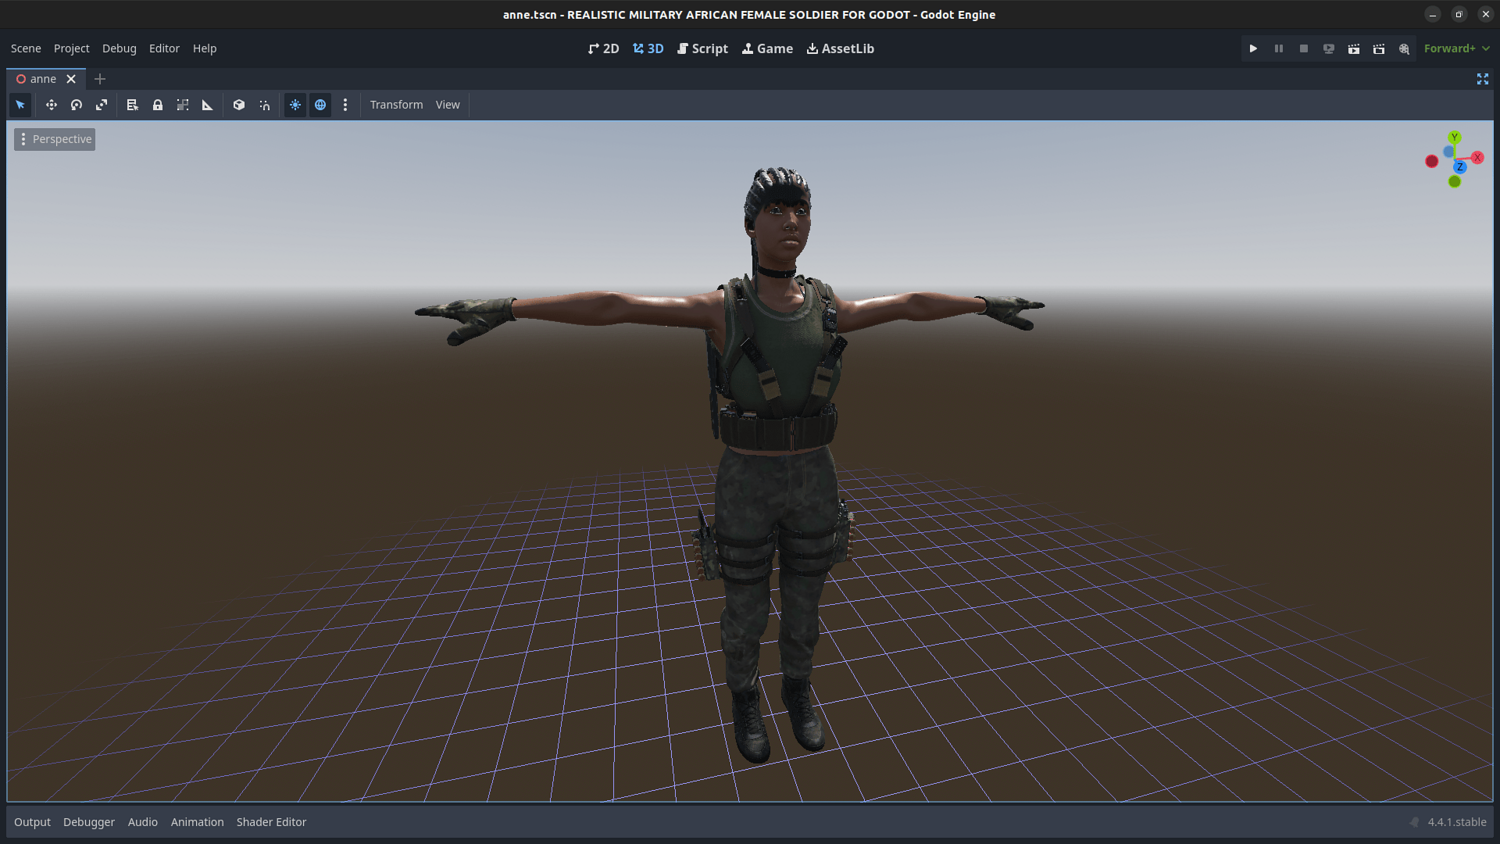This screenshot has width=1500, height=844.
Task: Pause the running project
Action: coord(1278,48)
